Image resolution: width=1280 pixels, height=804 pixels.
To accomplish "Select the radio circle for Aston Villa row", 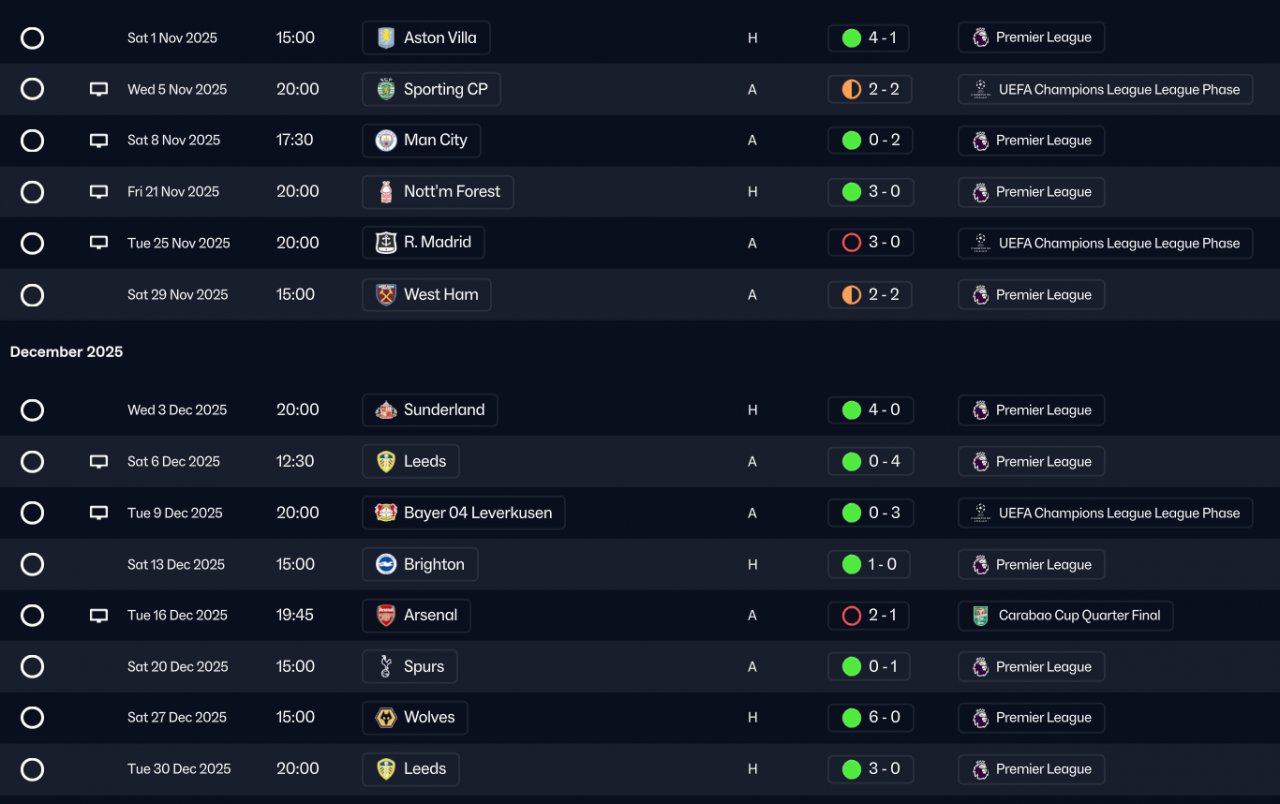I will click(x=32, y=38).
